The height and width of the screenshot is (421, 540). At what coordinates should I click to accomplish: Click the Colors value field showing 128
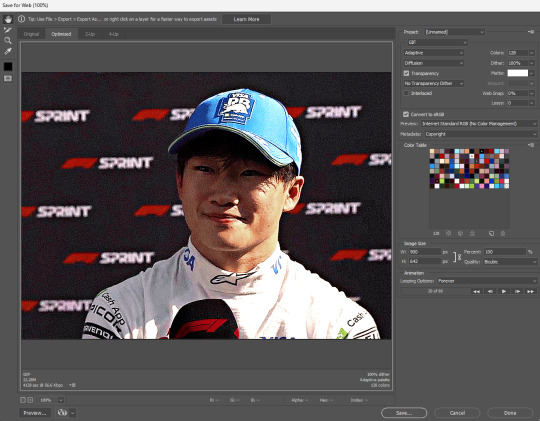tap(518, 53)
